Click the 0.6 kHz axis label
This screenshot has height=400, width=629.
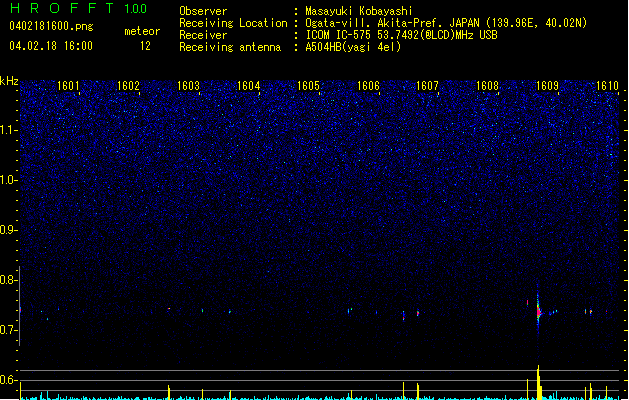click(x=9, y=380)
